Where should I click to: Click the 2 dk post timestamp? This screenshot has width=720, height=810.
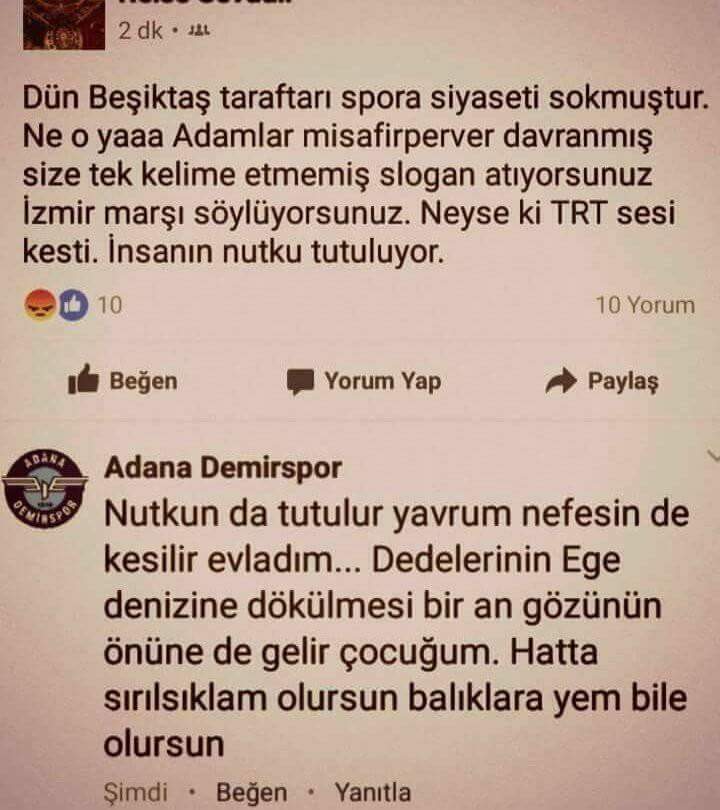click(x=141, y=30)
